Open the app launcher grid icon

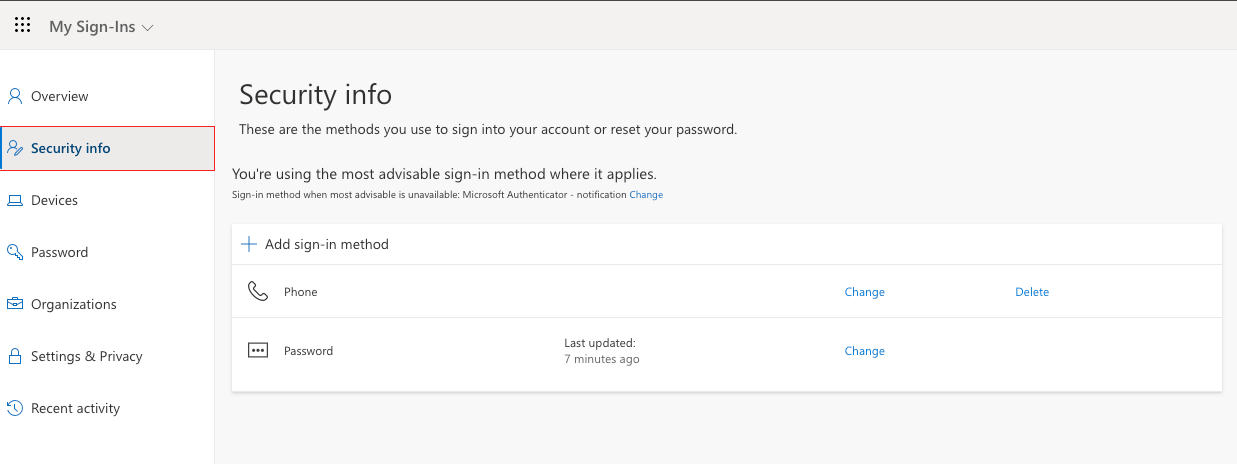pyautogui.click(x=22, y=25)
